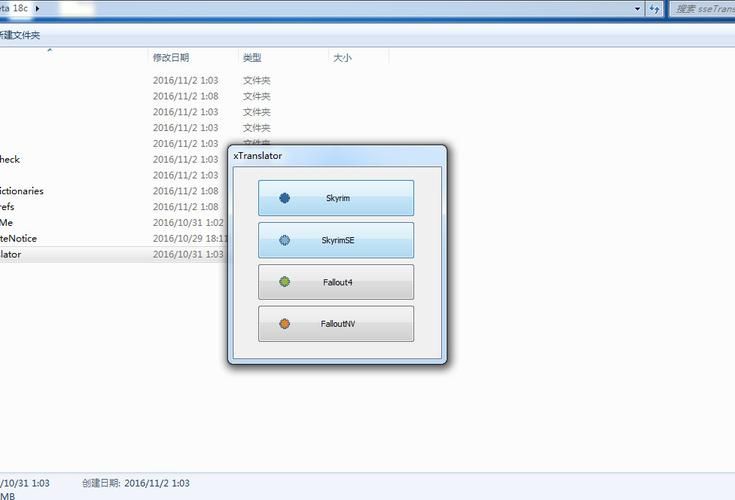Select the row ending in 'refs'
The image size is (735, 500).
point(112,207)
